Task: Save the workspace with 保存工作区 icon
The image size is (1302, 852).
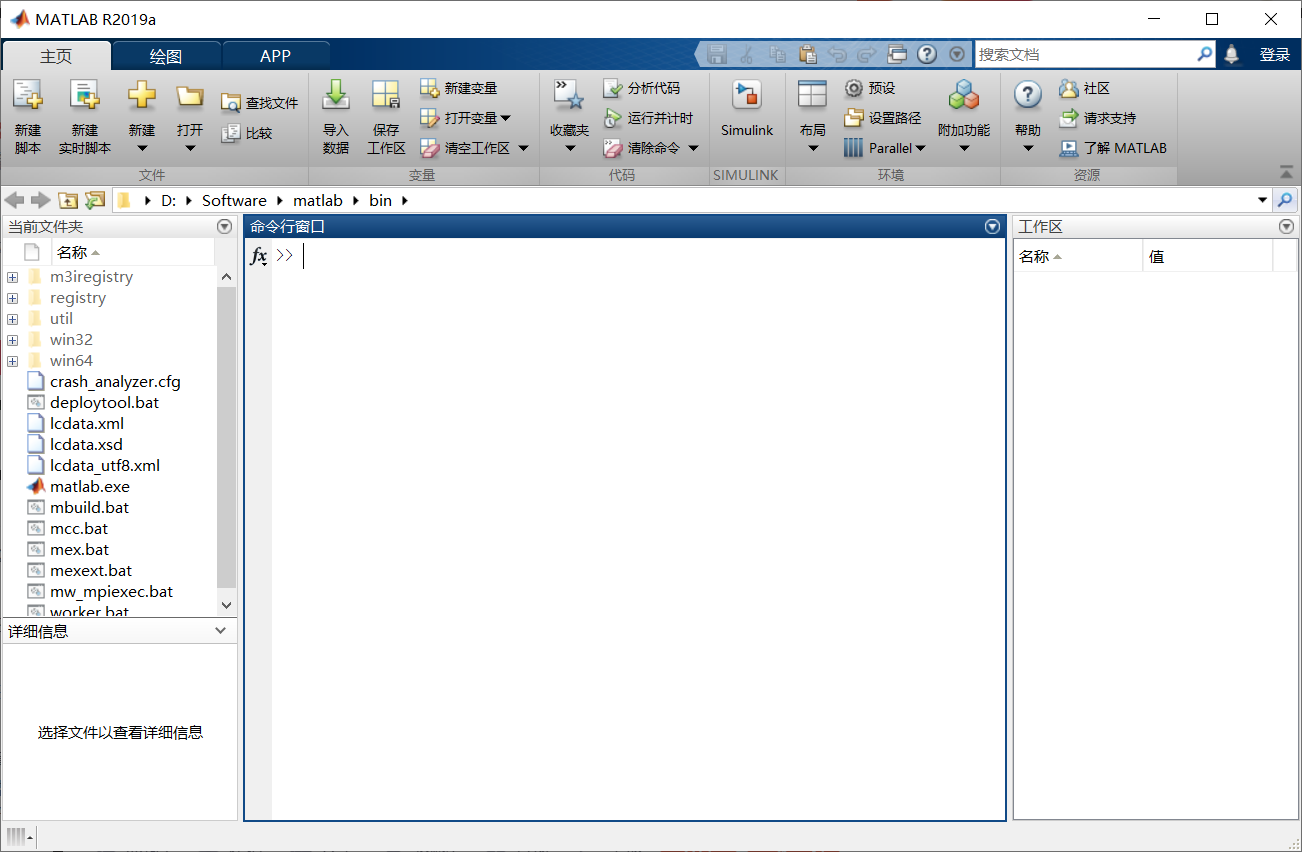Action: pos(386,115)
